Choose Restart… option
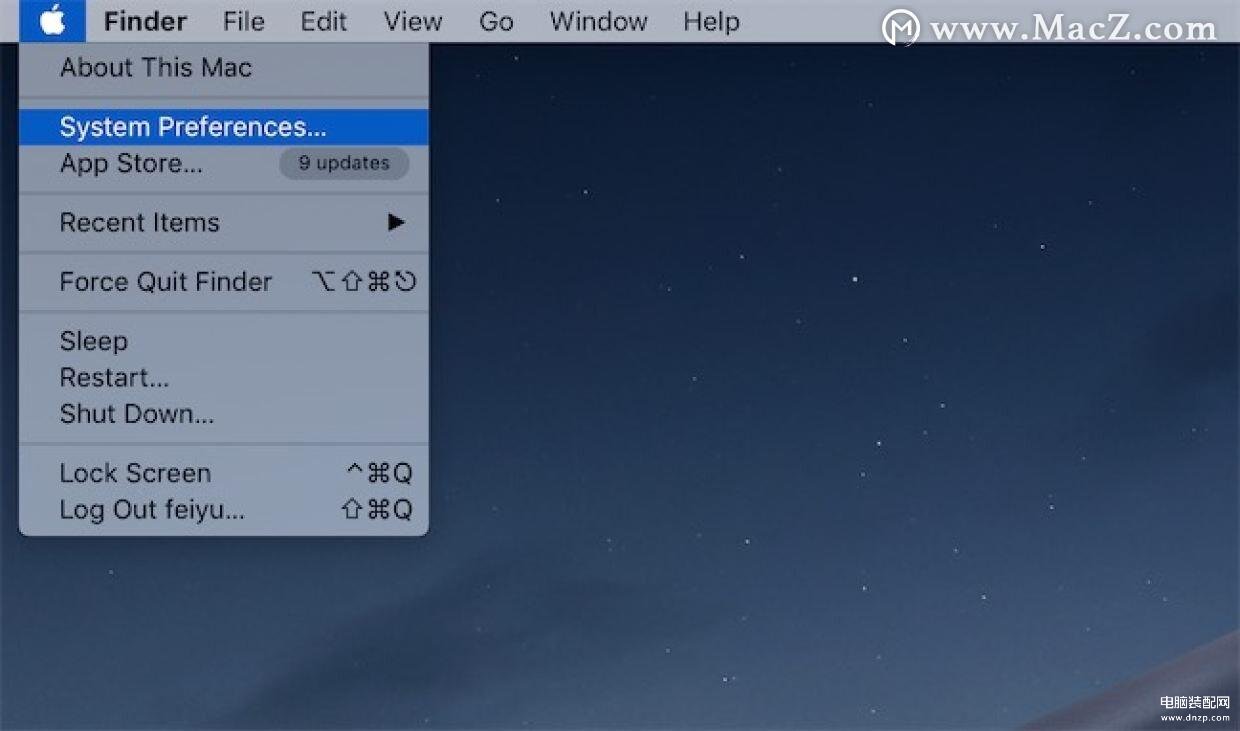 point(224,378)
